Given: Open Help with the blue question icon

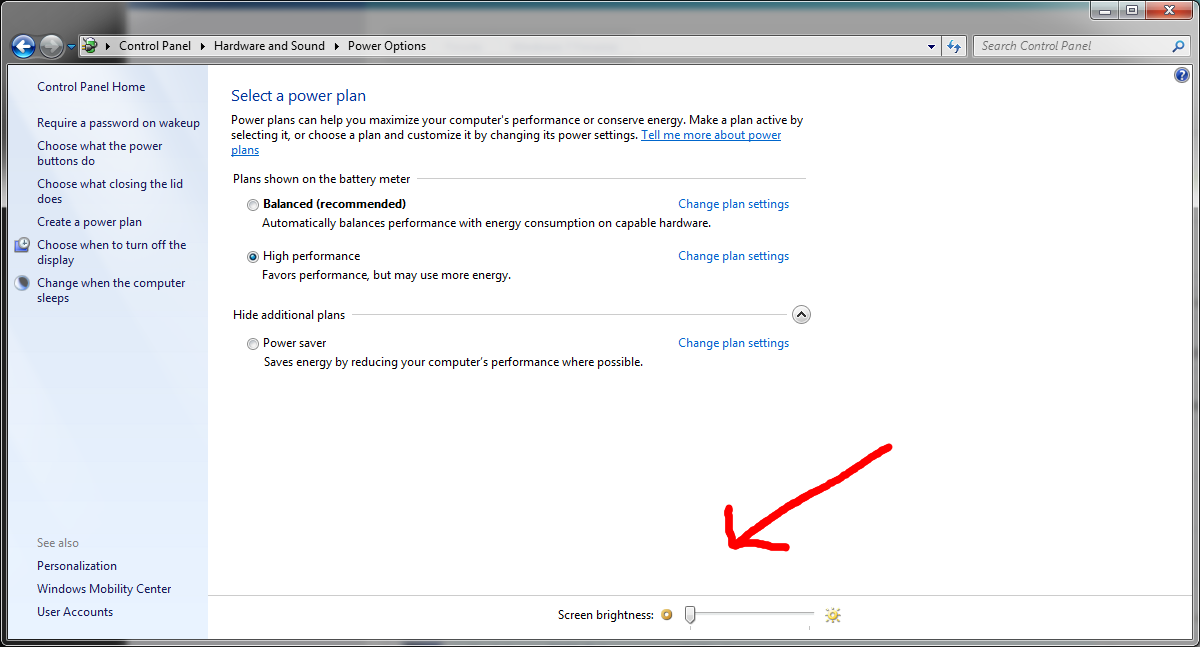Looking at the screenshot, I should [x=1182, y=75].
